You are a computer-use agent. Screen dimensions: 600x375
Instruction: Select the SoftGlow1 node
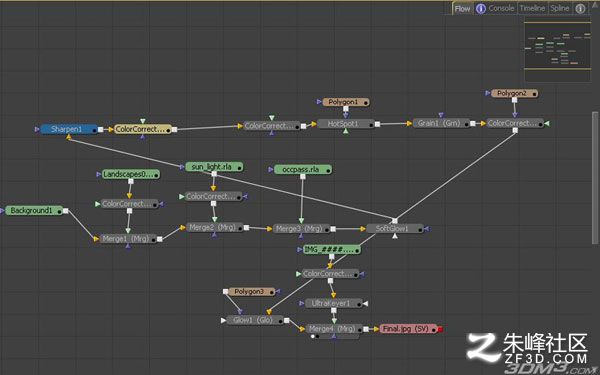click(395, 229)
